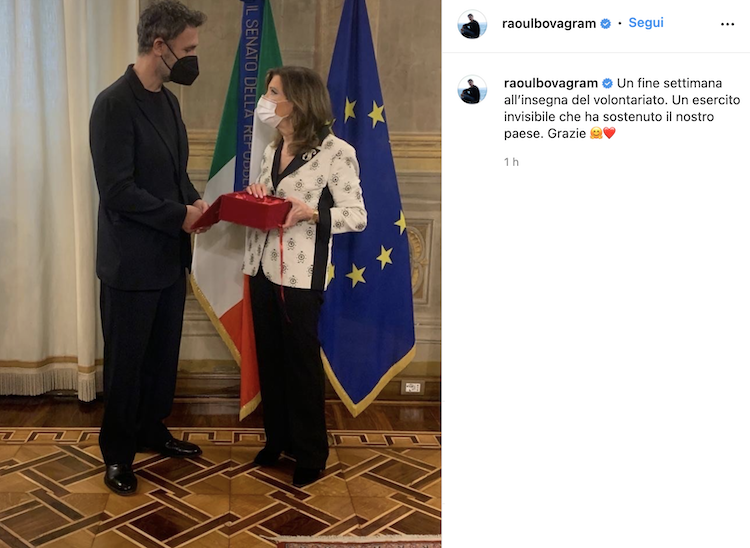Click the blue European Union flag
750x548 pixels.
click(371, 206)
